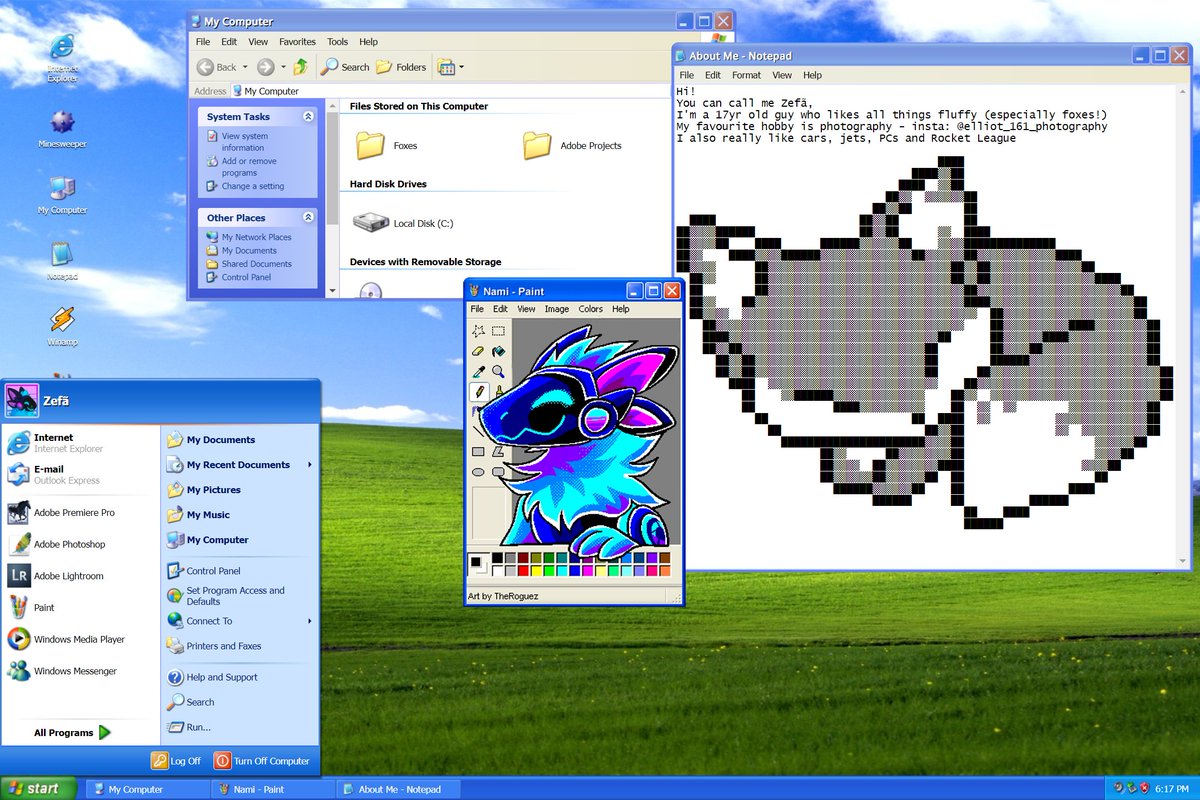Open the Image menu in Paint
Screen dimensions: 1200x800
[x=557, y=309]
